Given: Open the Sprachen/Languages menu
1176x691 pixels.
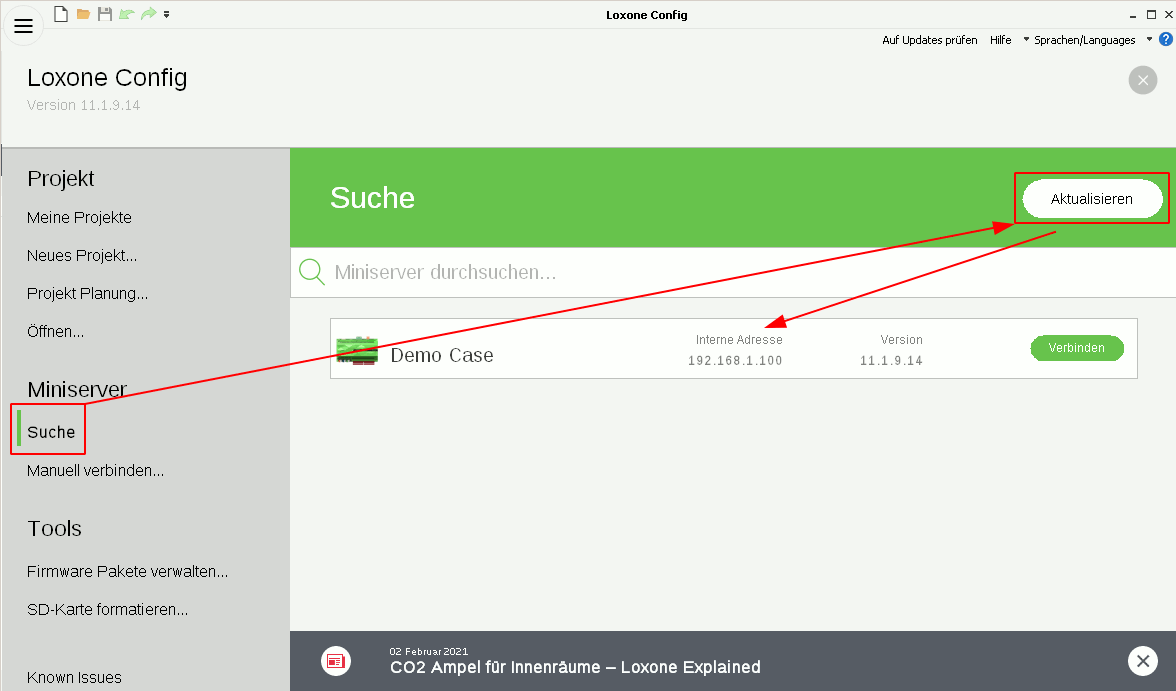Looking at the screenshot, I should point(1084,40).
